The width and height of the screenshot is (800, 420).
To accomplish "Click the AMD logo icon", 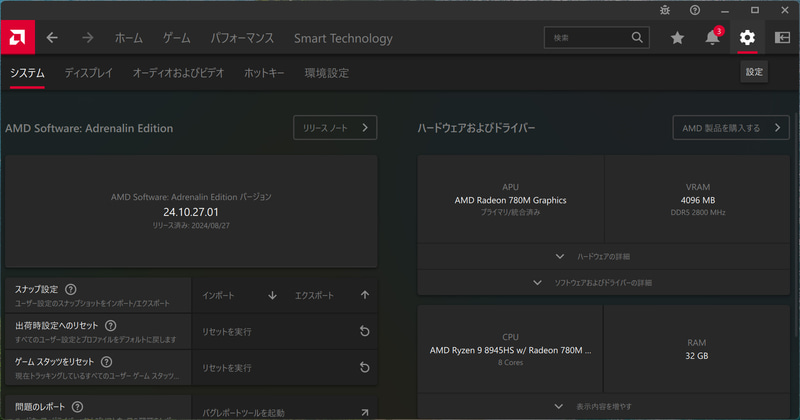I will point(17,37).
